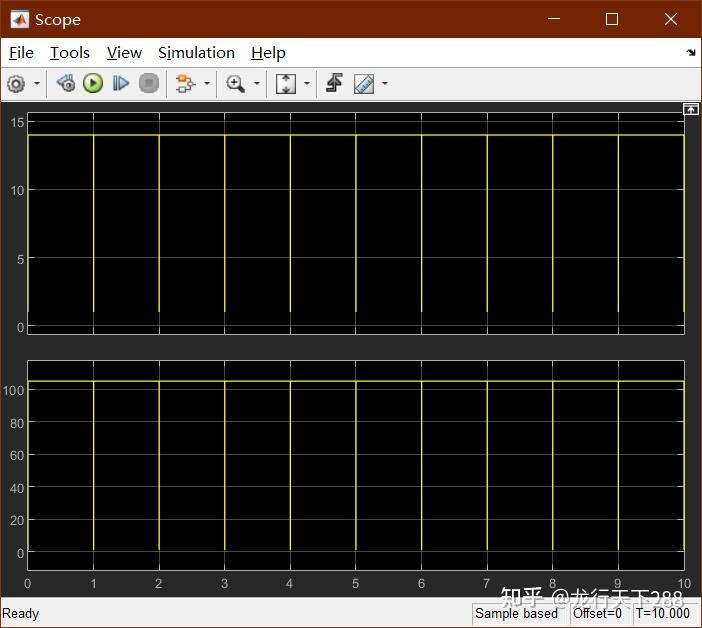
Task: Minimize the Scope window
Action: pos(554,19)
